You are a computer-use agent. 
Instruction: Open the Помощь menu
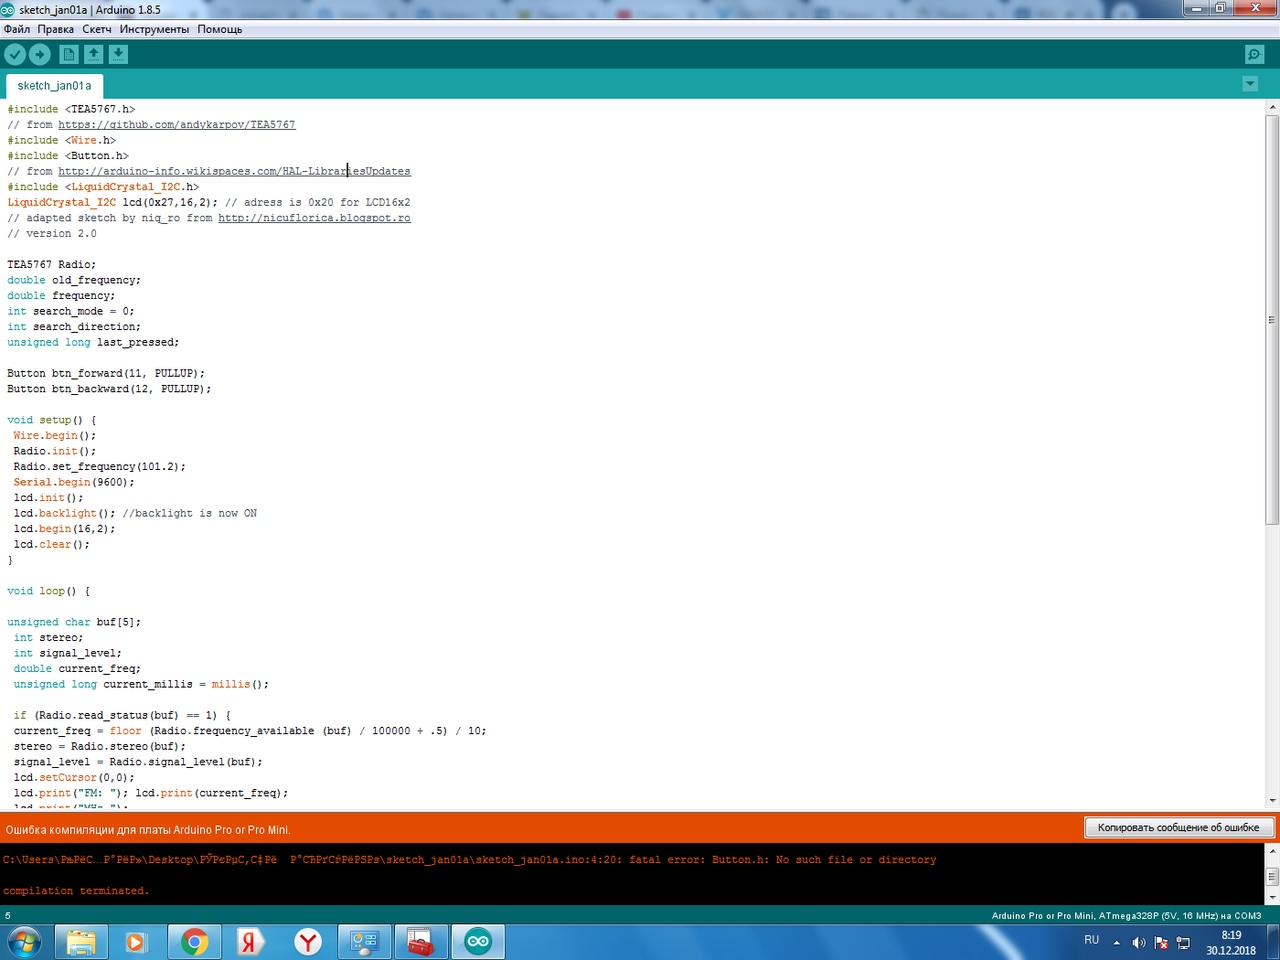(219, 29)
